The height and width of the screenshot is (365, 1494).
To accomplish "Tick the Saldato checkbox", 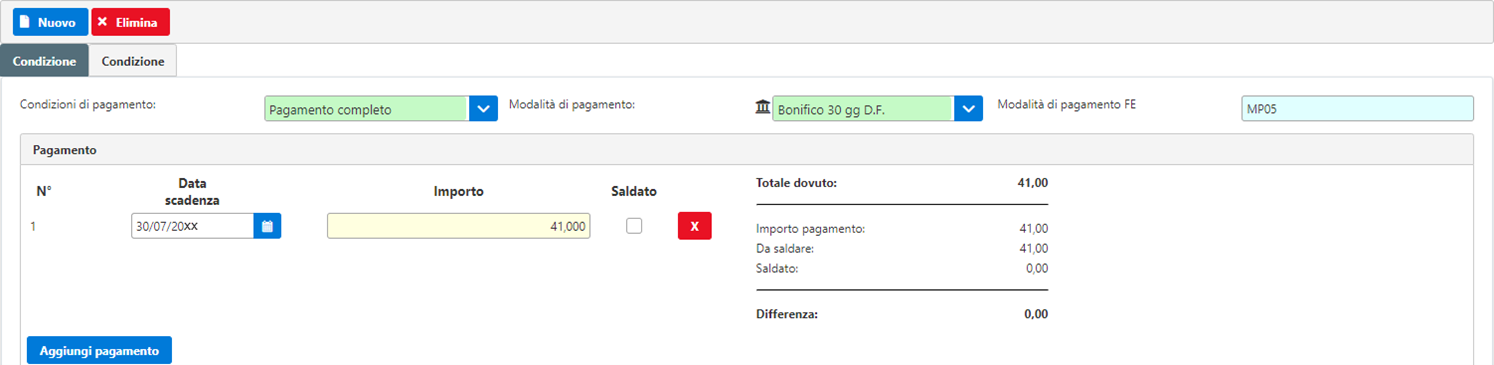I will 634,226.
